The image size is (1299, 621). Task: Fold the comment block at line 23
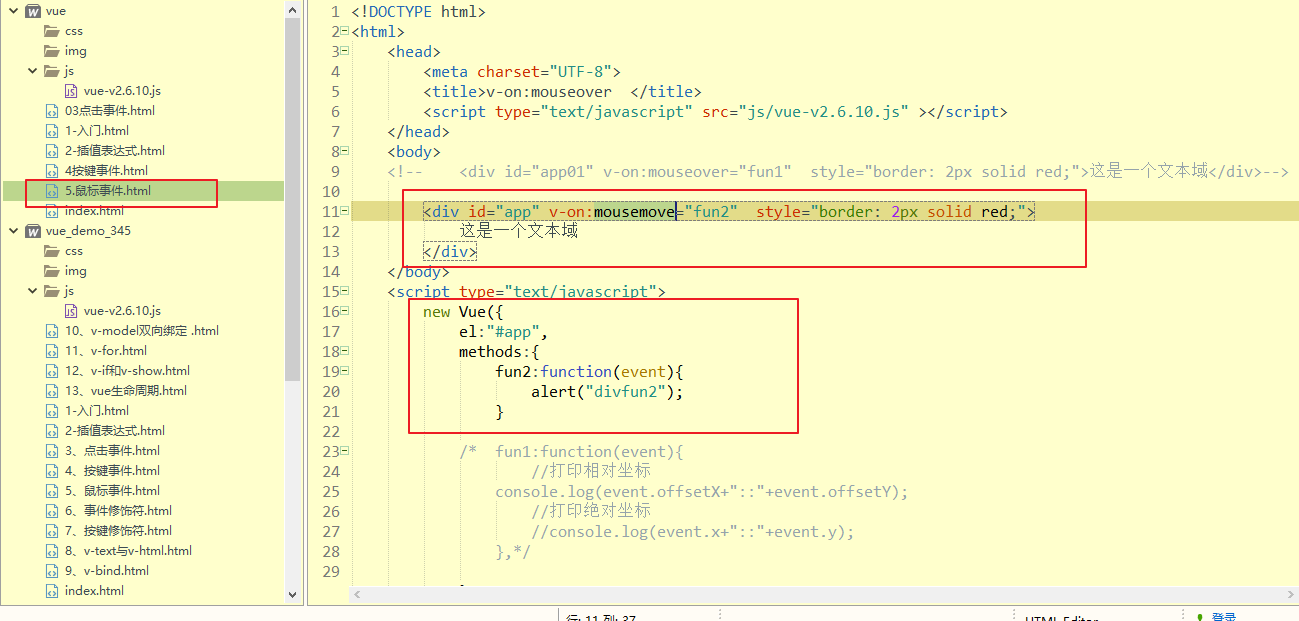[x=344, y=451]
